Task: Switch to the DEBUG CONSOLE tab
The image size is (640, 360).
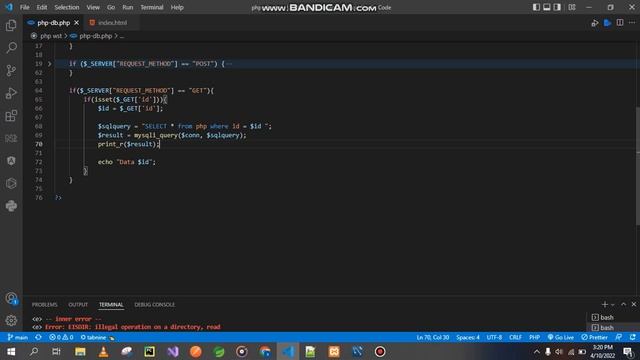Action: (x=154, y=305)
